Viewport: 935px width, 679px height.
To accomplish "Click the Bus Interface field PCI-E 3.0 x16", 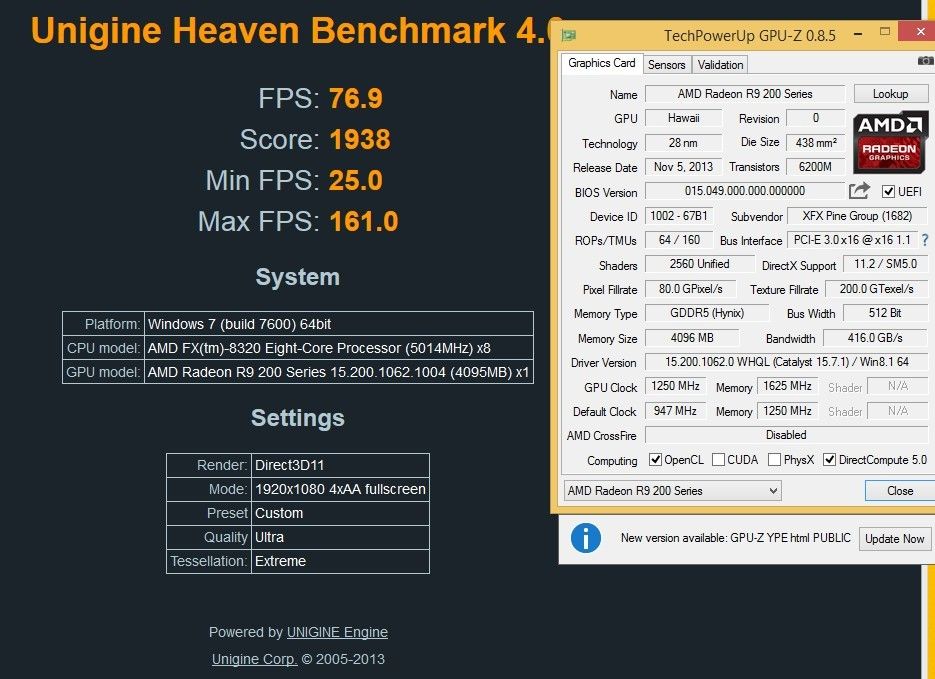I will (853, 240).
